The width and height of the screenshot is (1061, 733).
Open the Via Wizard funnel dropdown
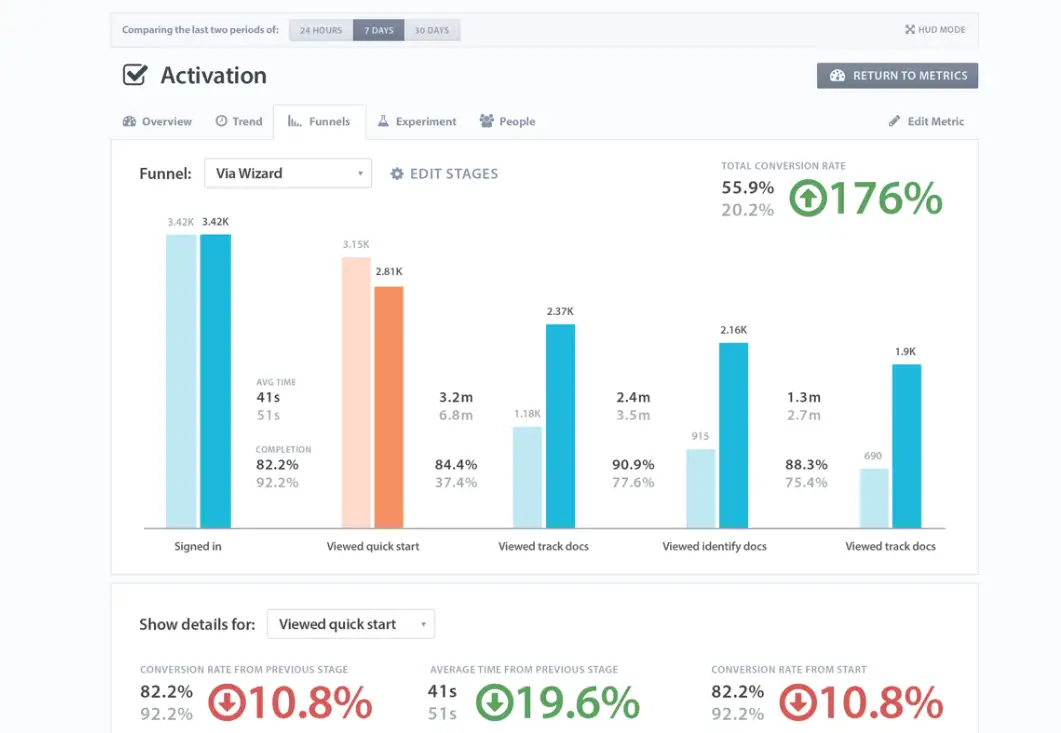[287, 174]
